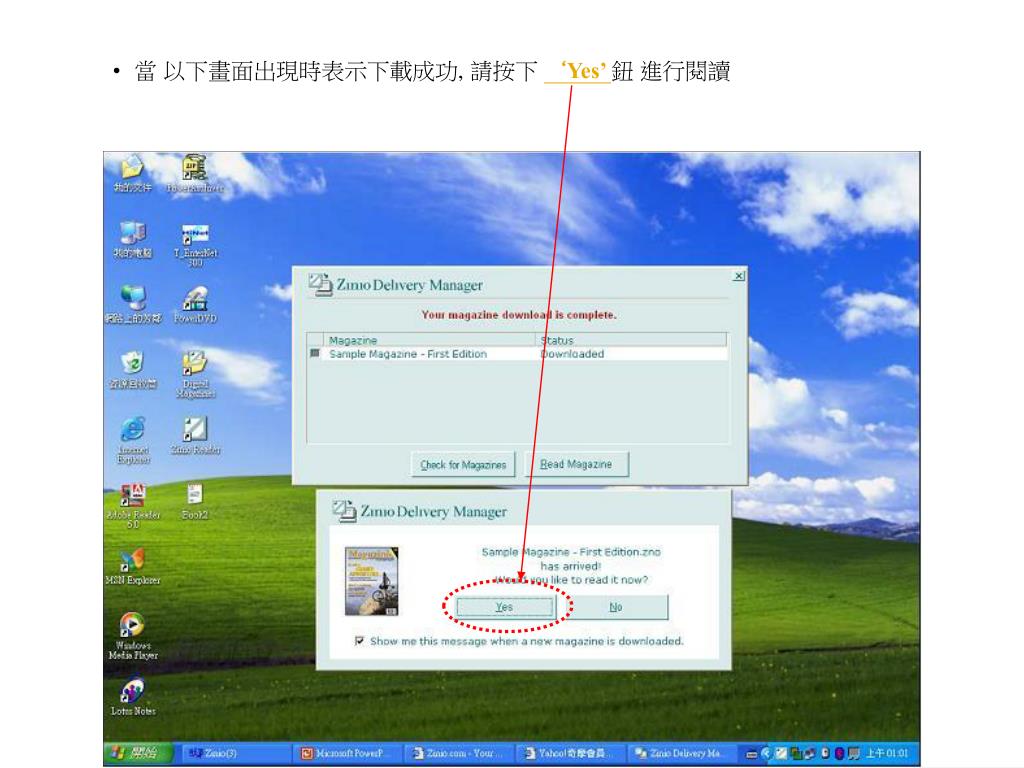The width and height of the screenshot is (1024, 768).
Task: Open the Book2 file icon
Action: pos(195,501)
